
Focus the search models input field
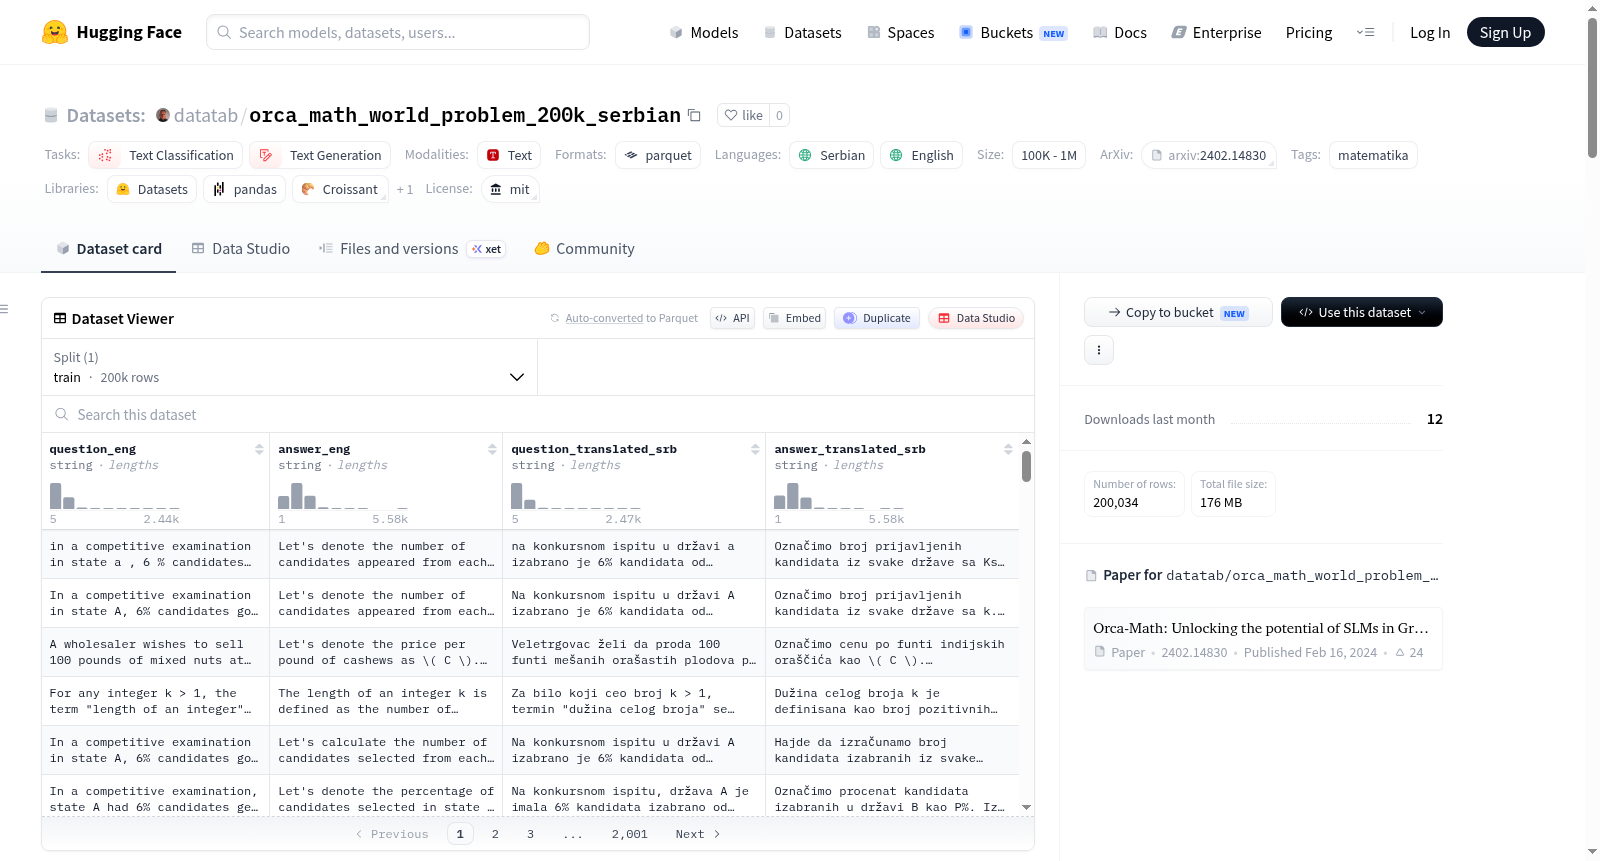[398, 32]
